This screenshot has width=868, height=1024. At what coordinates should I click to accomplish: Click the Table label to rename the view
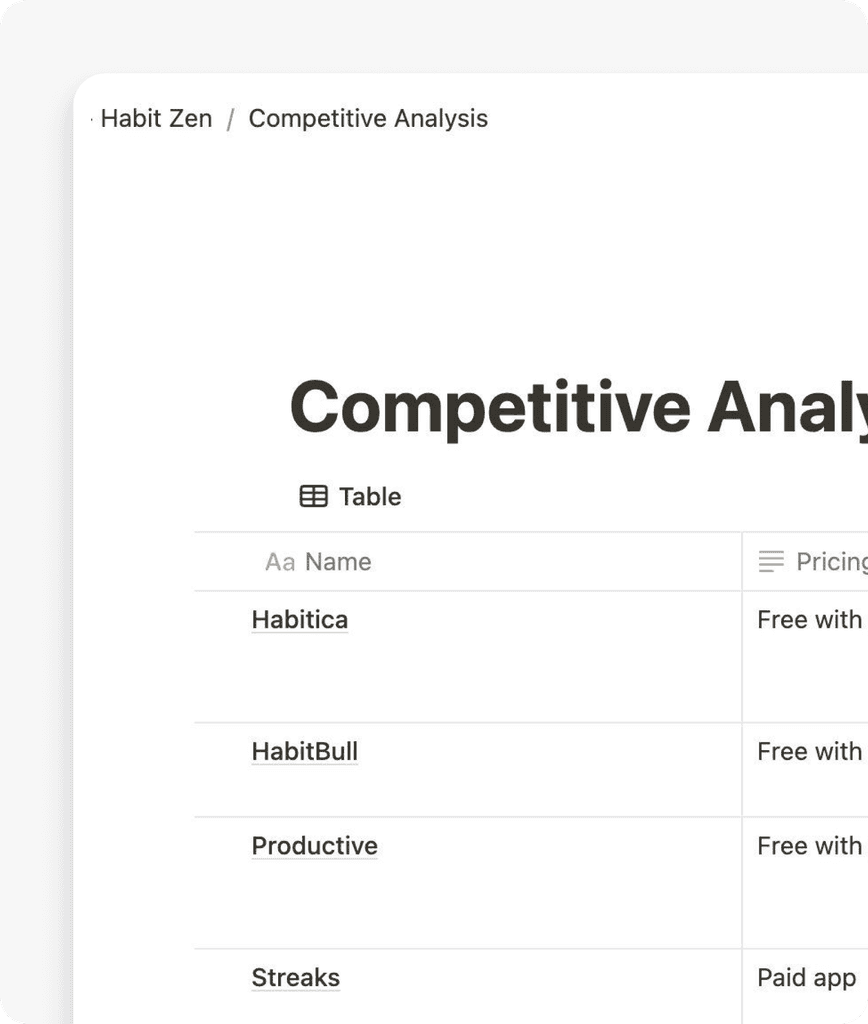[371, 495]
